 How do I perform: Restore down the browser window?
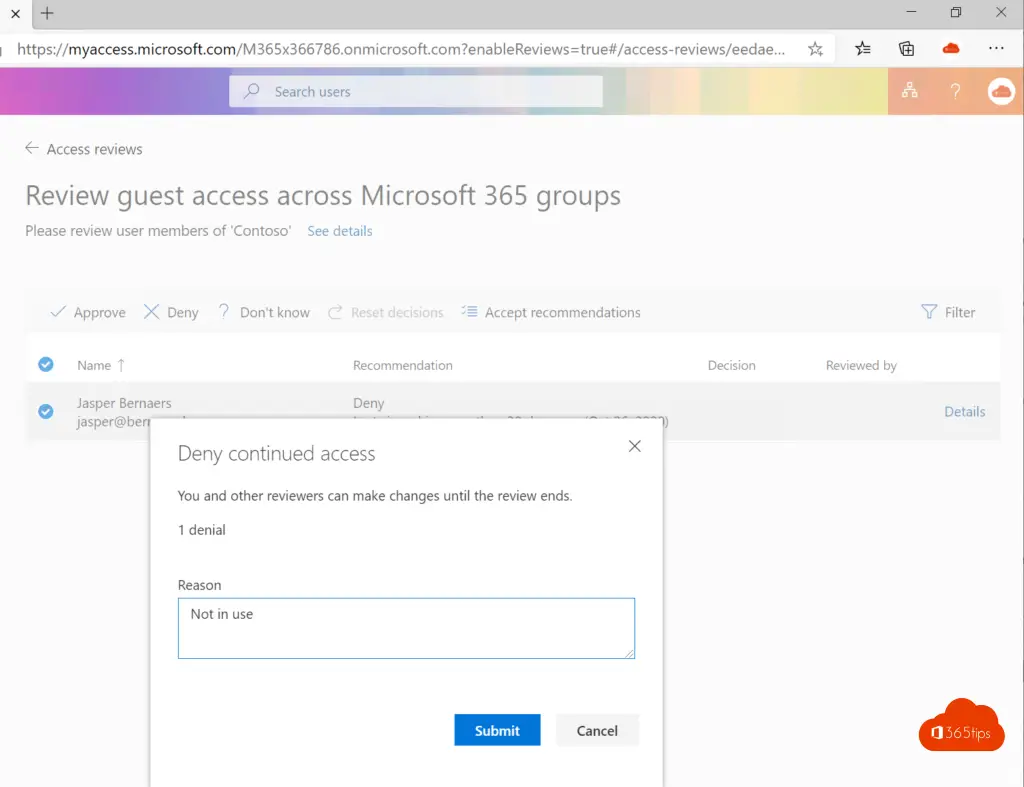[x=956, y=12]
